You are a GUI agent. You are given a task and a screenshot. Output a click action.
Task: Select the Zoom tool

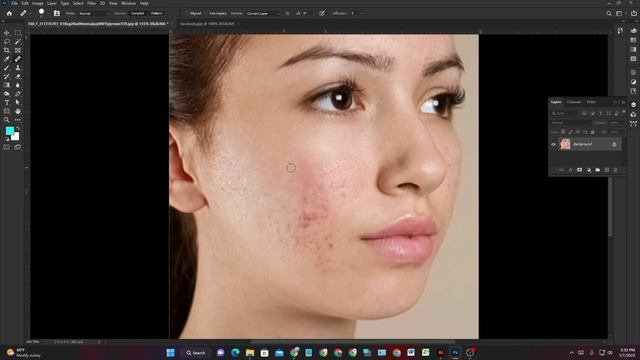[x=7, y=120]
